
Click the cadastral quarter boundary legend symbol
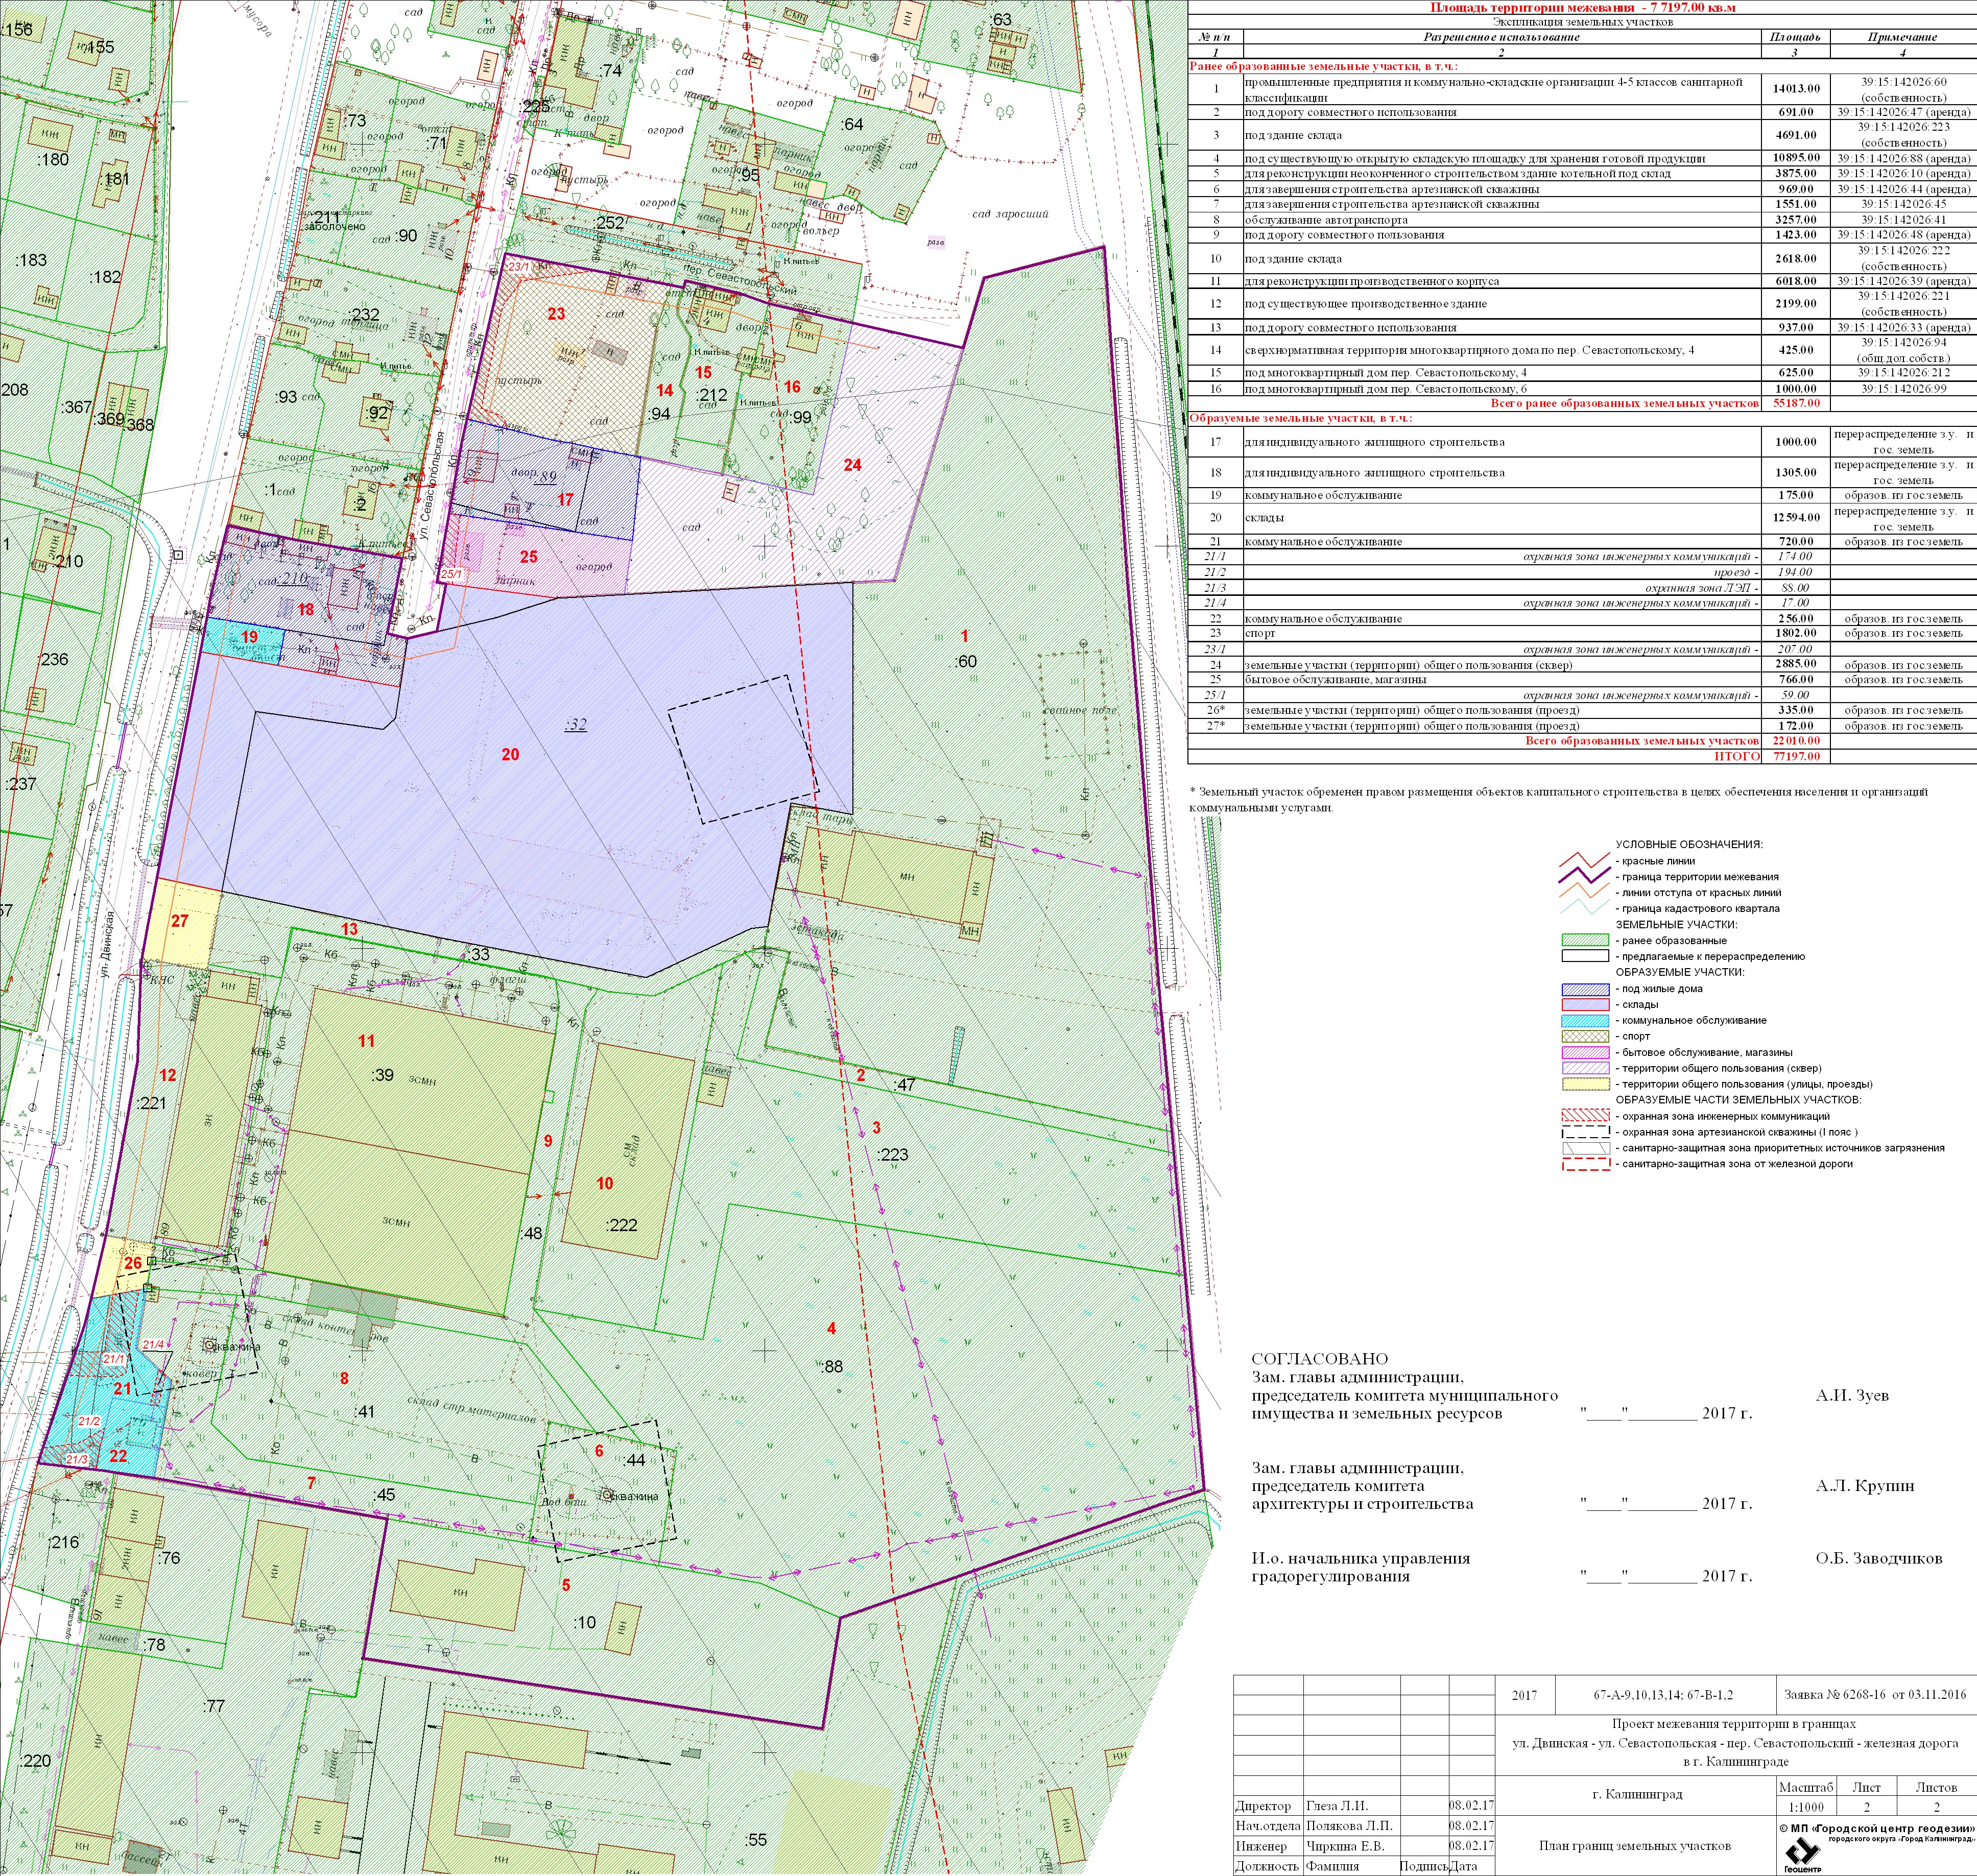(1585, 908)
